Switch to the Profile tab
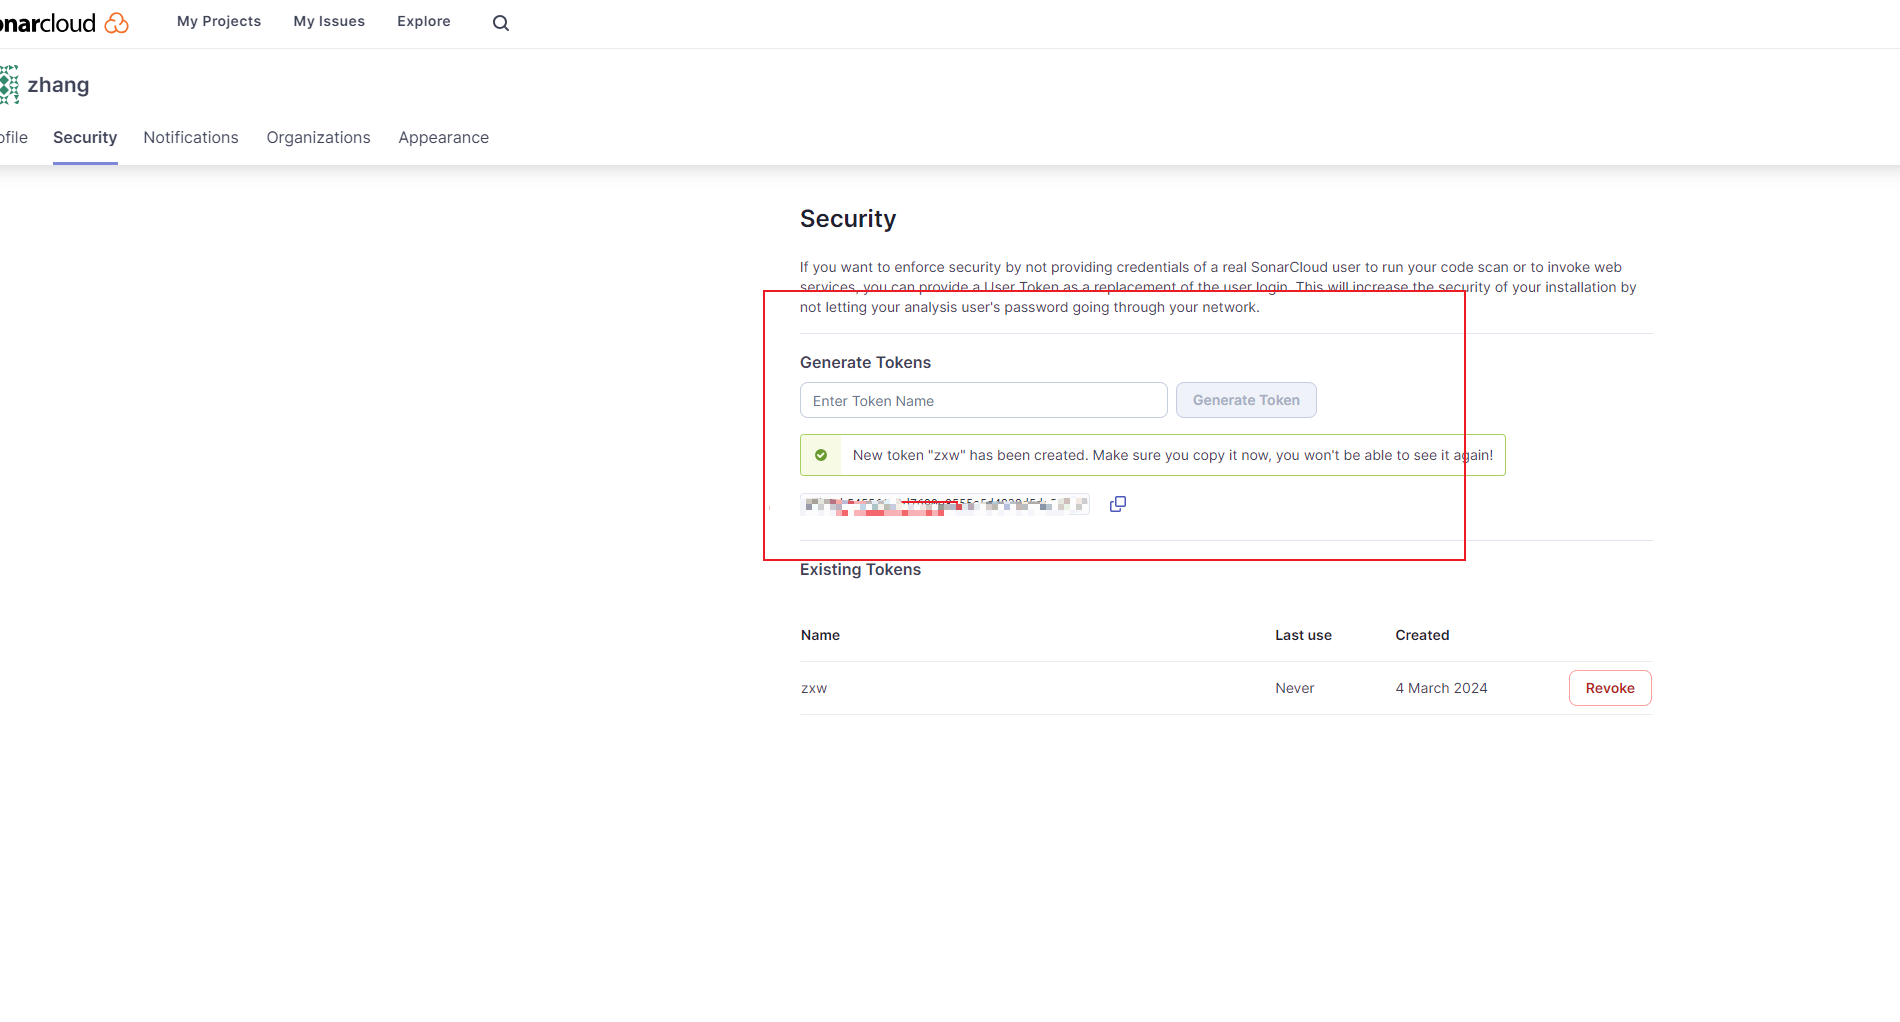Screen dimensions: 1900x1022 14,138
